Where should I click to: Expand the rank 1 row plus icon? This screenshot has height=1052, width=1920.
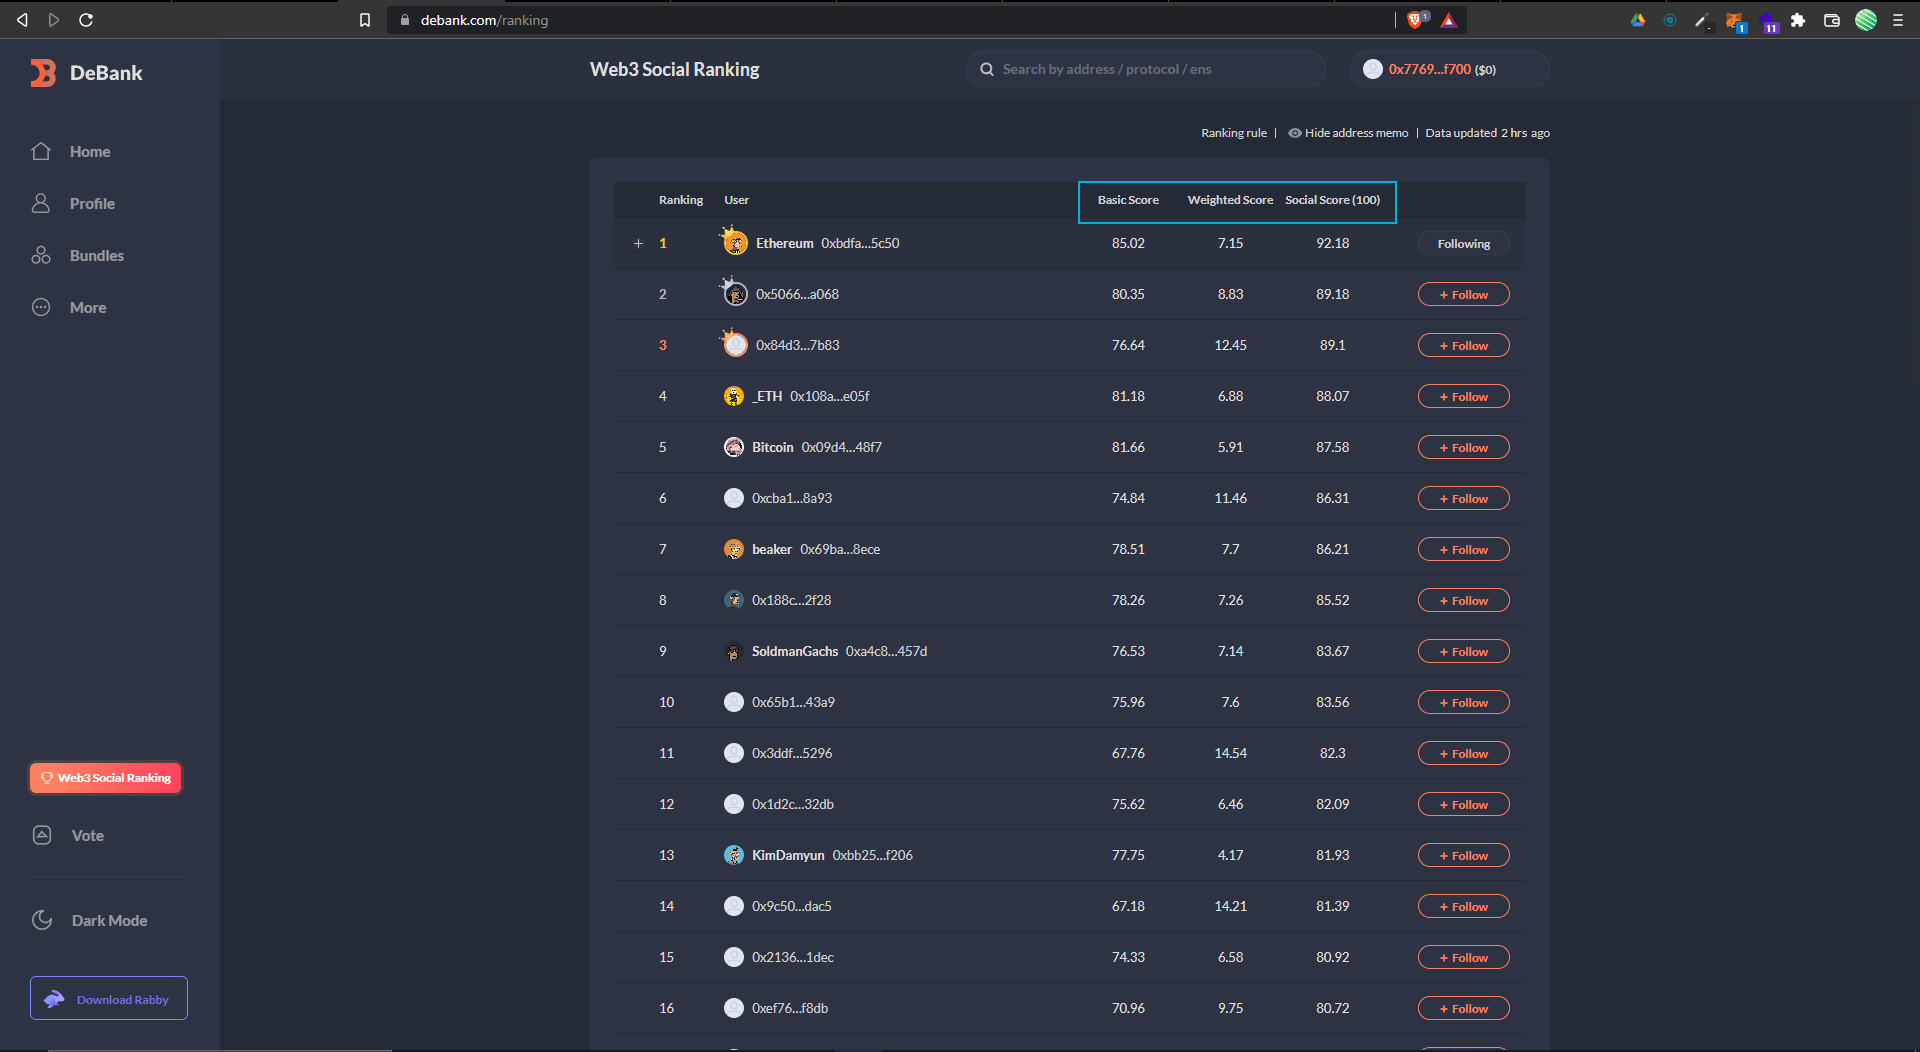(x=638, y=244)
